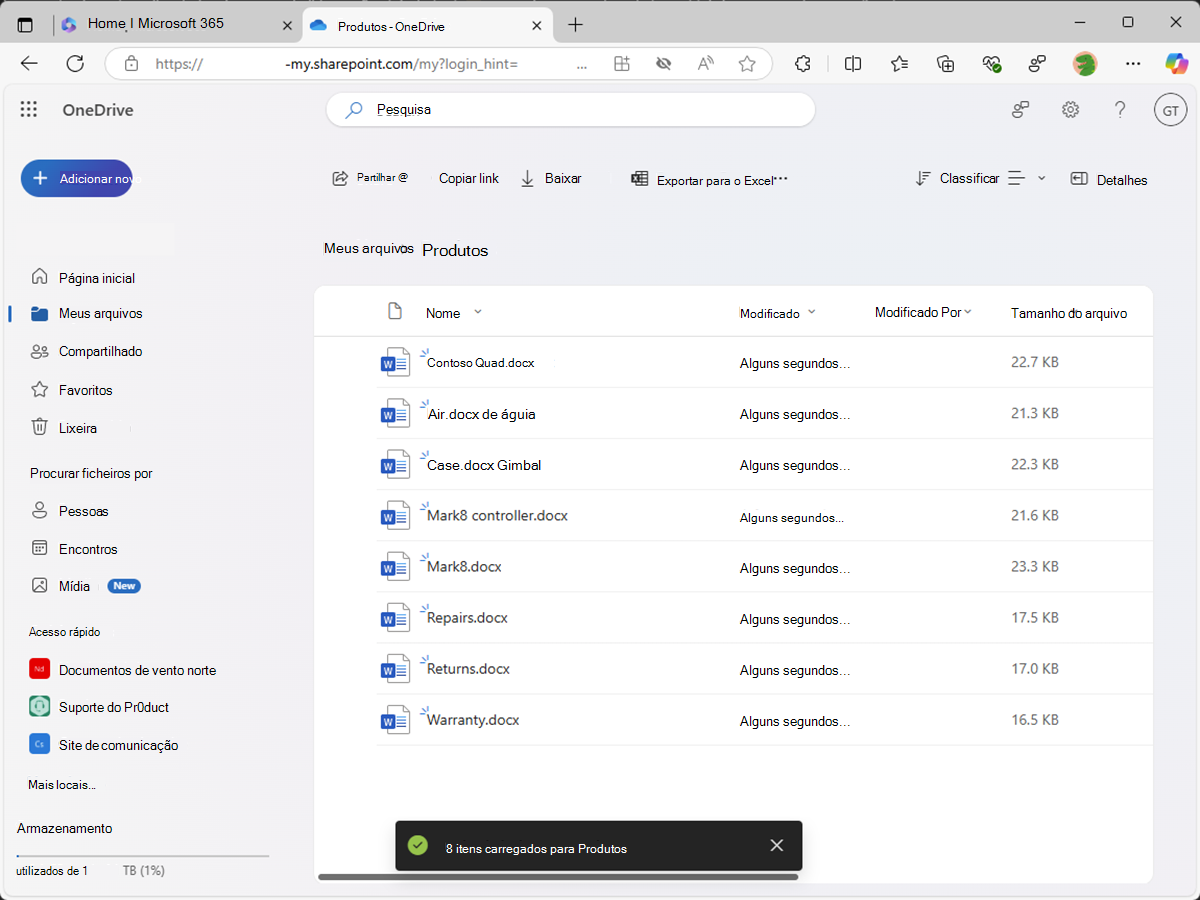Click the Partilhar share button
This screenshot has width=1200, height=900.
click(370, 178)
